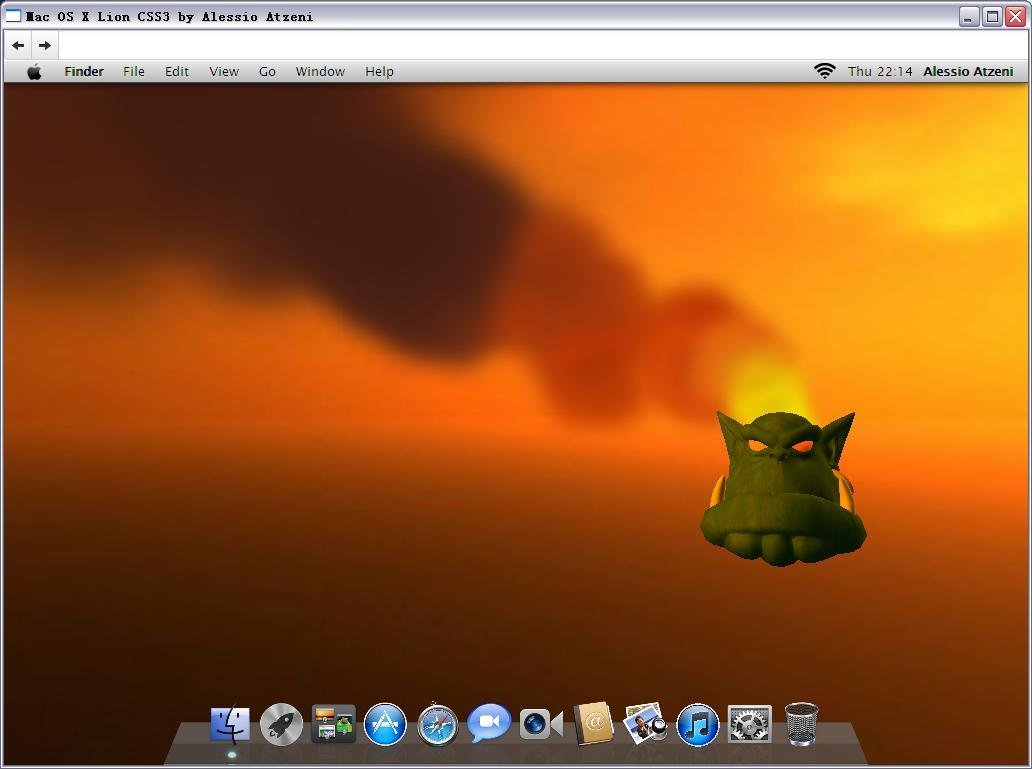Open the iChat video chat icon

click(489, 723)
